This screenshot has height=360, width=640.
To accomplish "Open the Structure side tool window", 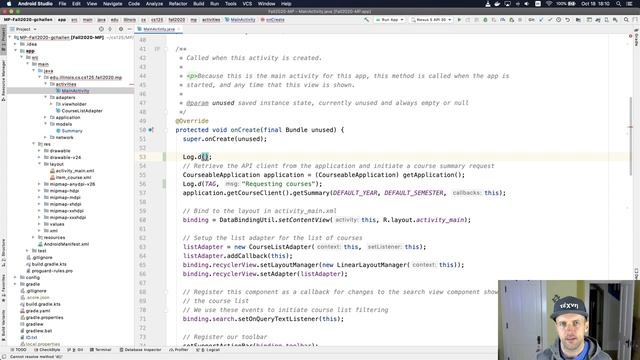I will click(3, 253).
